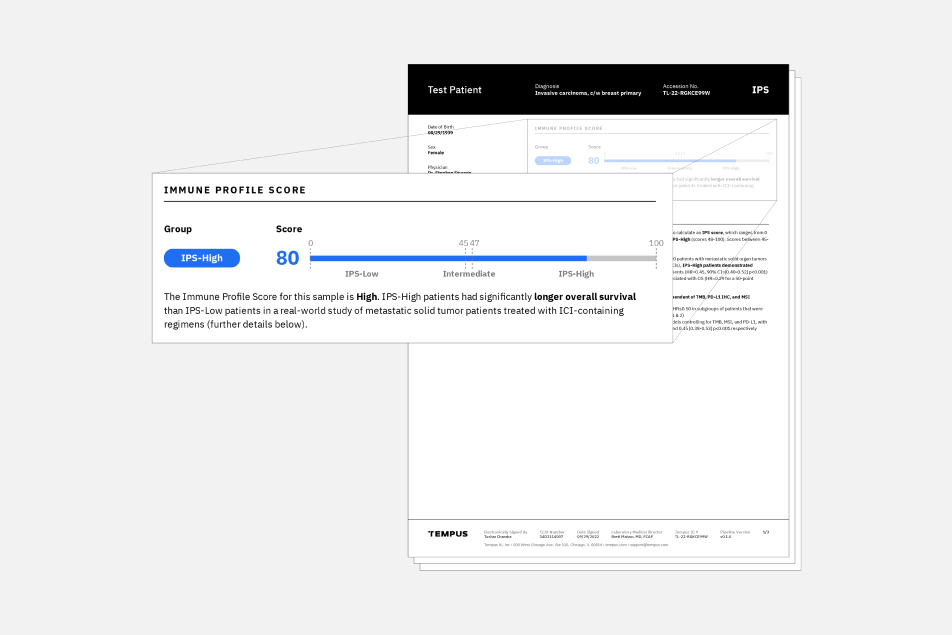This screenshot has height=635, width=952.
Task: Click the Invasive carcinoma diagnosis text
Action: tap(588, 93)
